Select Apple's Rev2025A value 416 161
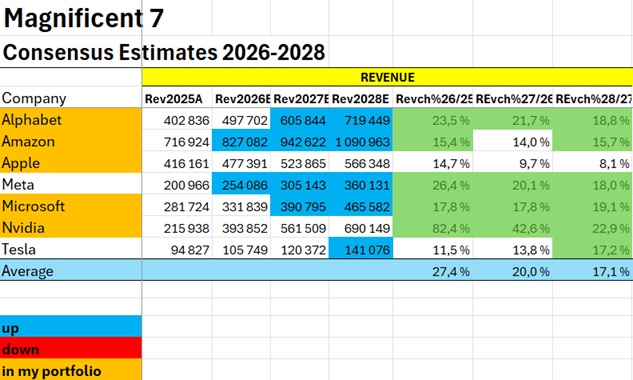 click(177, 163)
